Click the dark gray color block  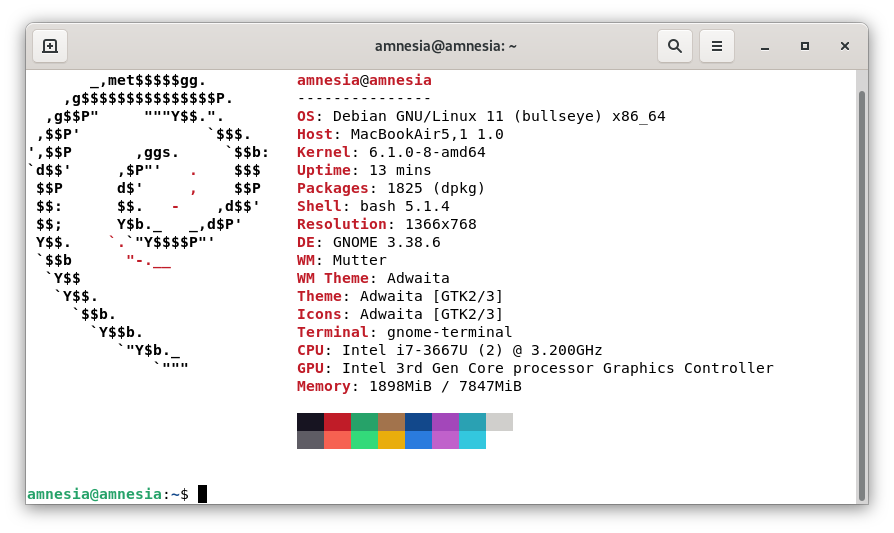[310, 440]
